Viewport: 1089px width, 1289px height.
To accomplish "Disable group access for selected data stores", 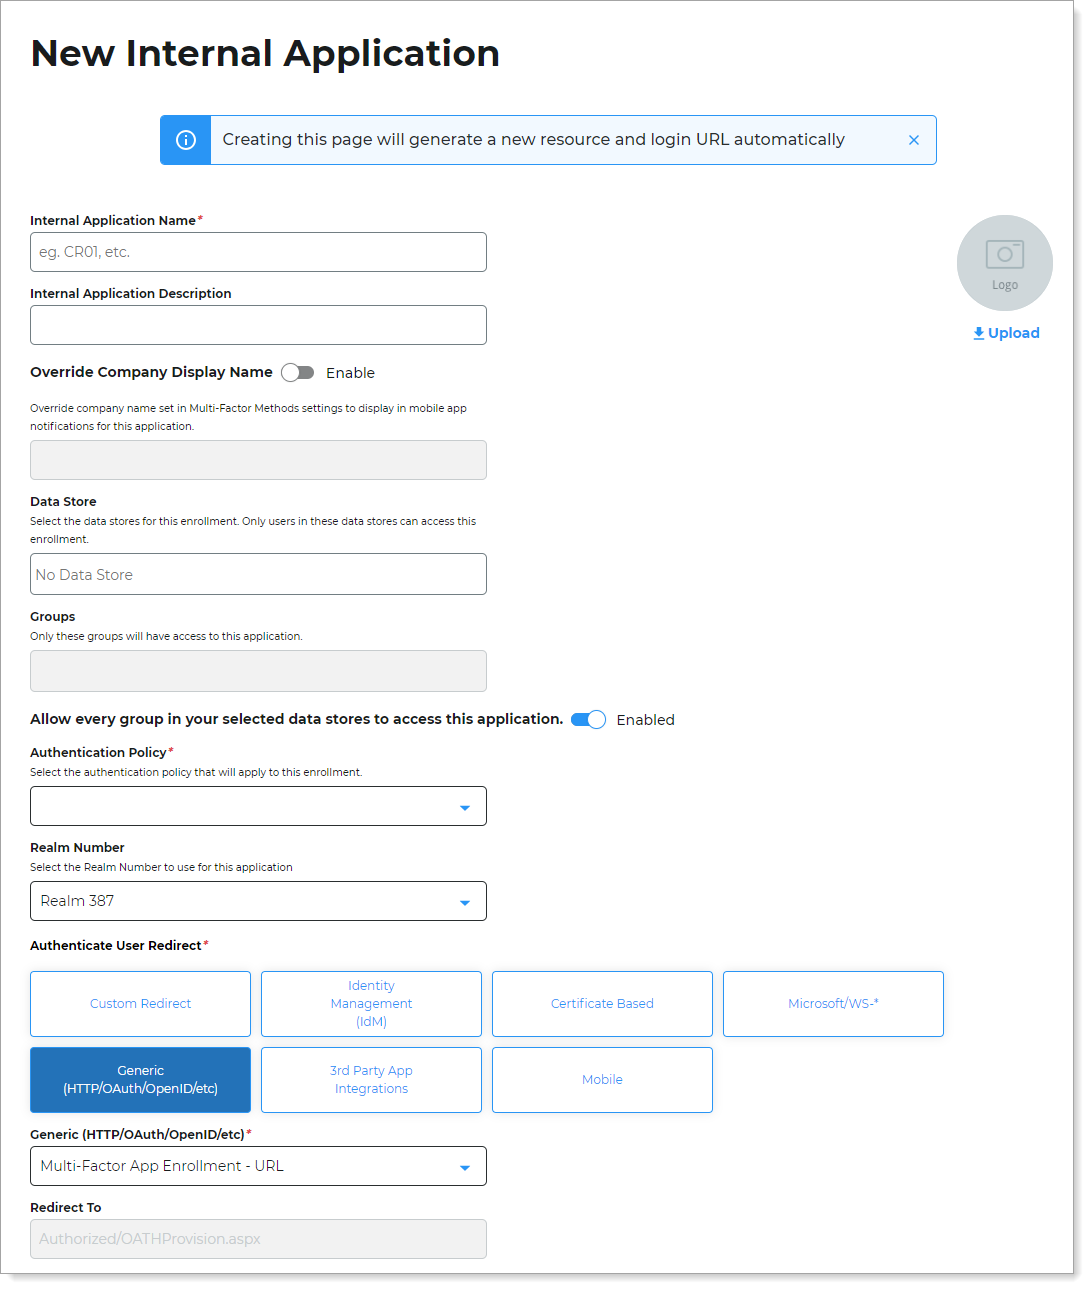I will (588, 719).
